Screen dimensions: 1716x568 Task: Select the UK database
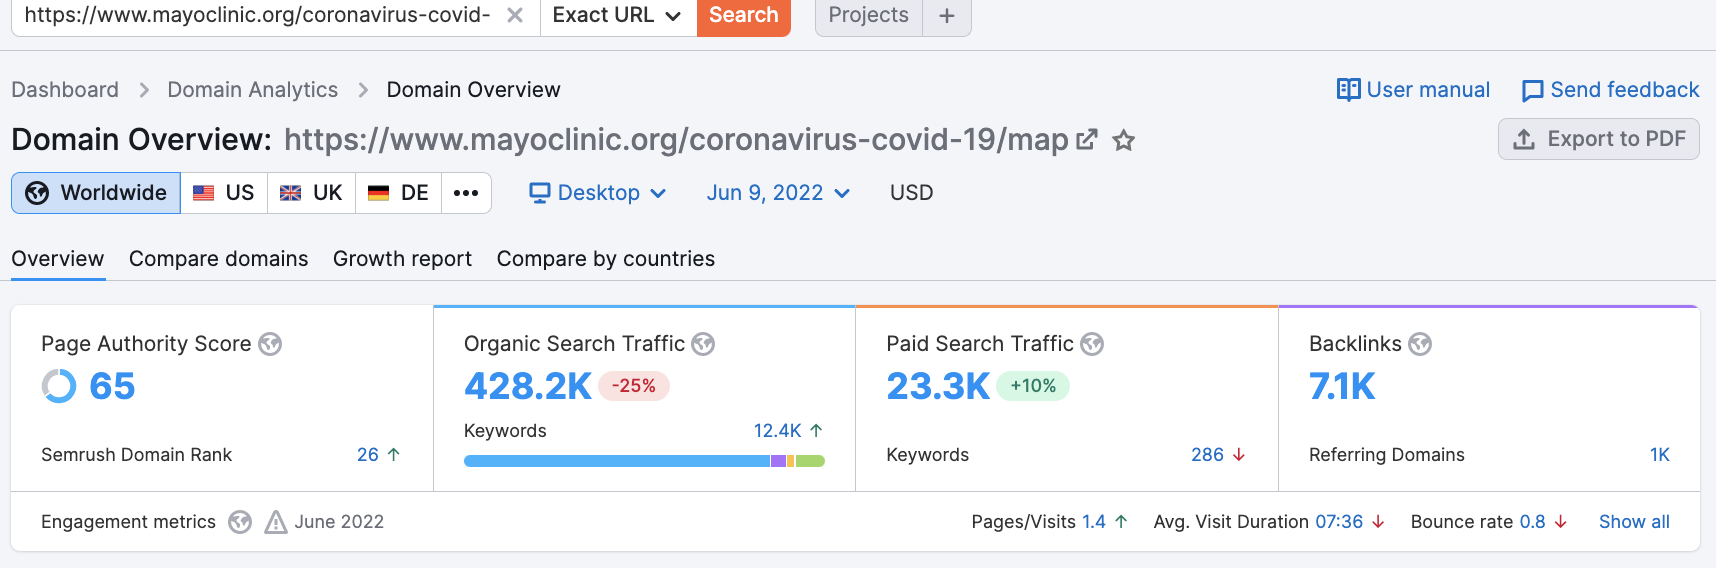coord(311,193)
